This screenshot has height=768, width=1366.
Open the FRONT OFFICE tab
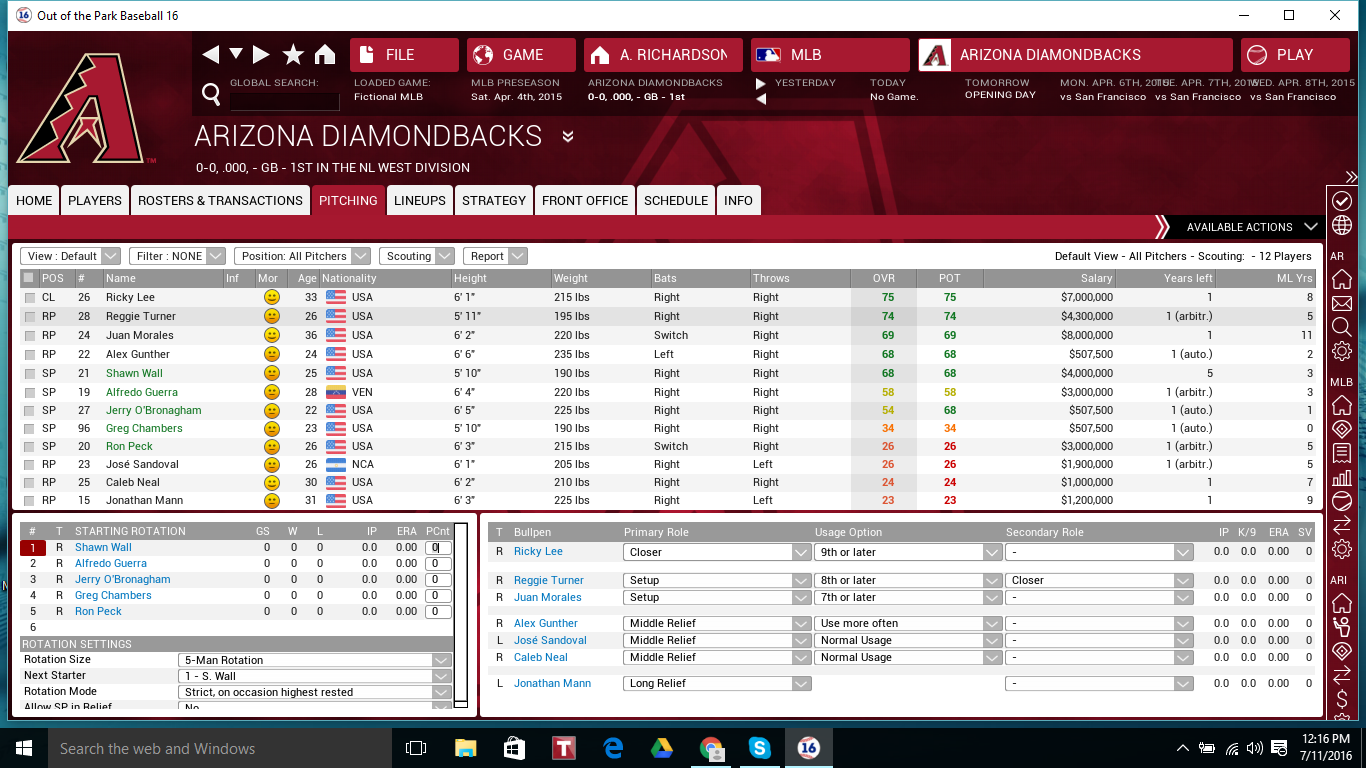(x=584, y=200)
